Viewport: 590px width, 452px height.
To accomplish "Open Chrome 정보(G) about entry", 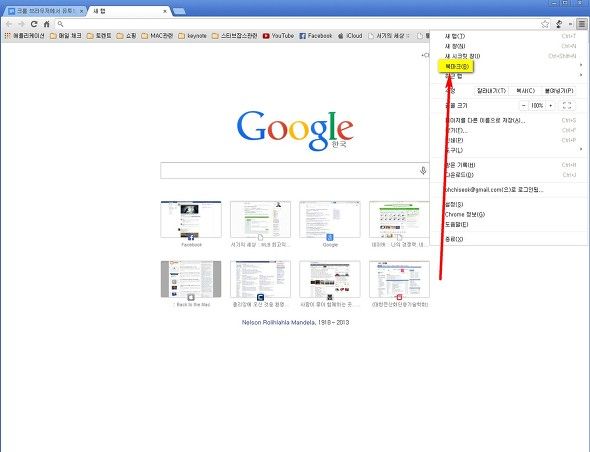I will coord(509,214).
